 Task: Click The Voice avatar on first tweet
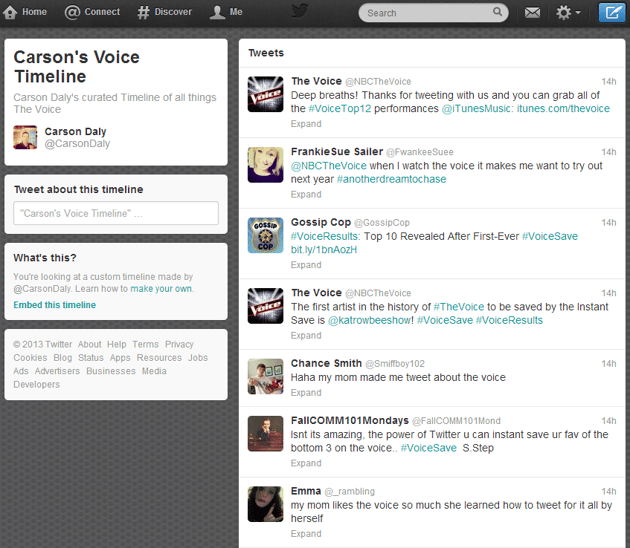pyautogui.click(x=266, y=93)
